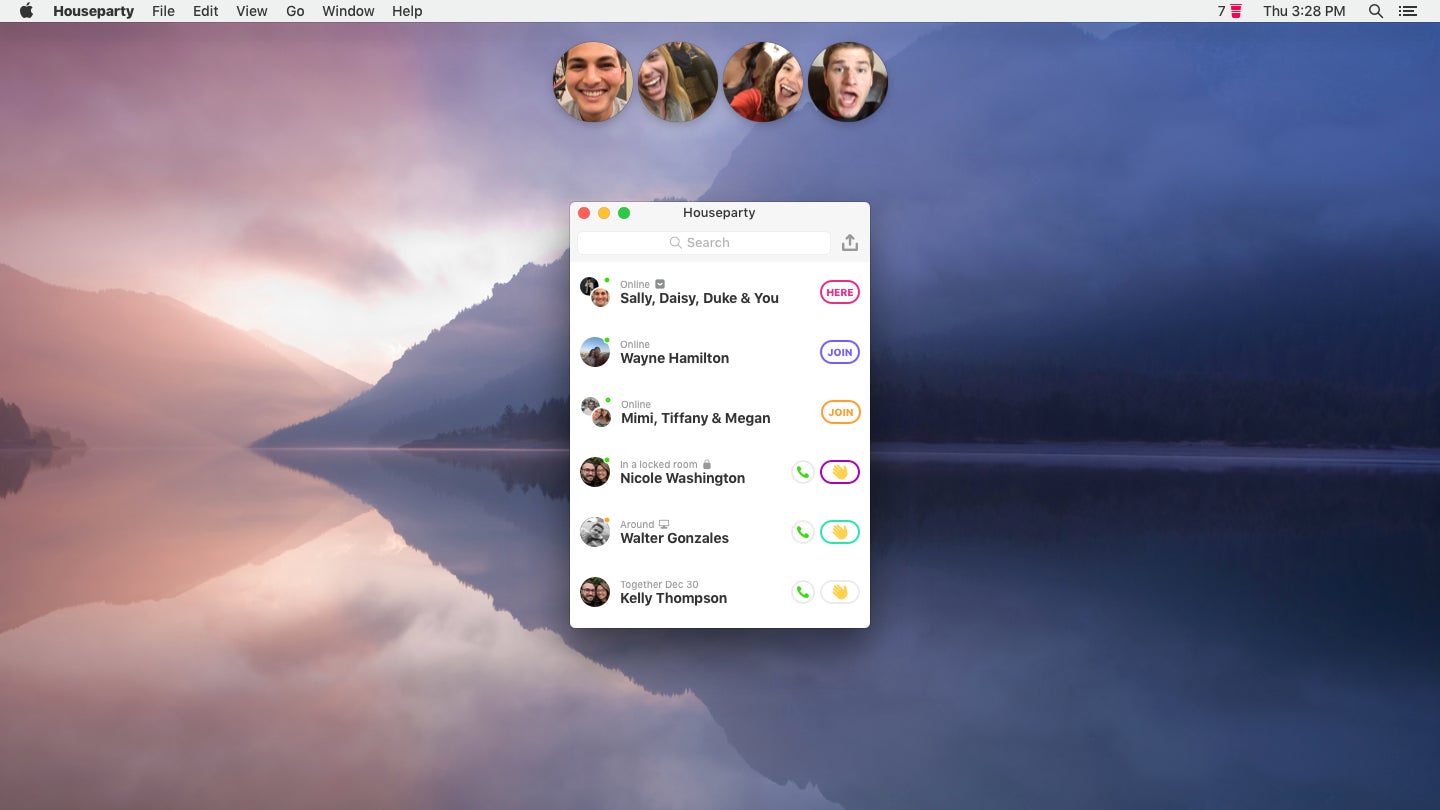The image size is (1440, 810).
Task: Wave at Kelly Thompson
Action: [840, 592]
